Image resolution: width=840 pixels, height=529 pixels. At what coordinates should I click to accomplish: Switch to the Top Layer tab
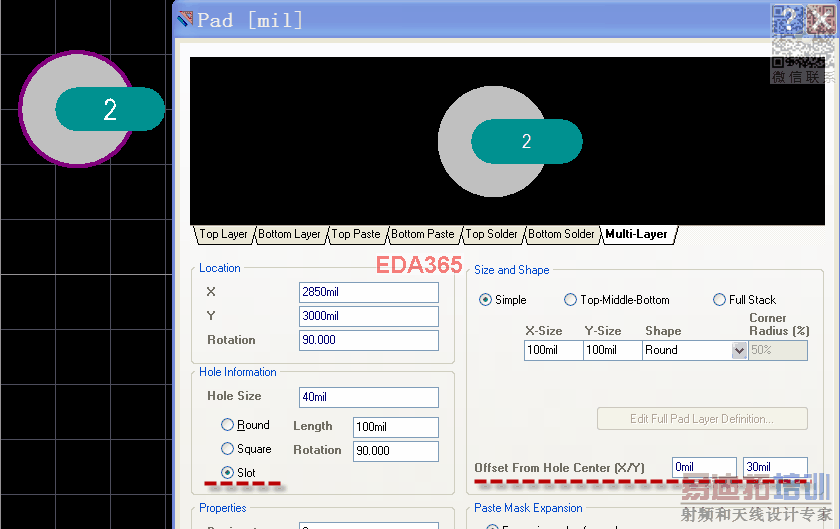(223, 234)
